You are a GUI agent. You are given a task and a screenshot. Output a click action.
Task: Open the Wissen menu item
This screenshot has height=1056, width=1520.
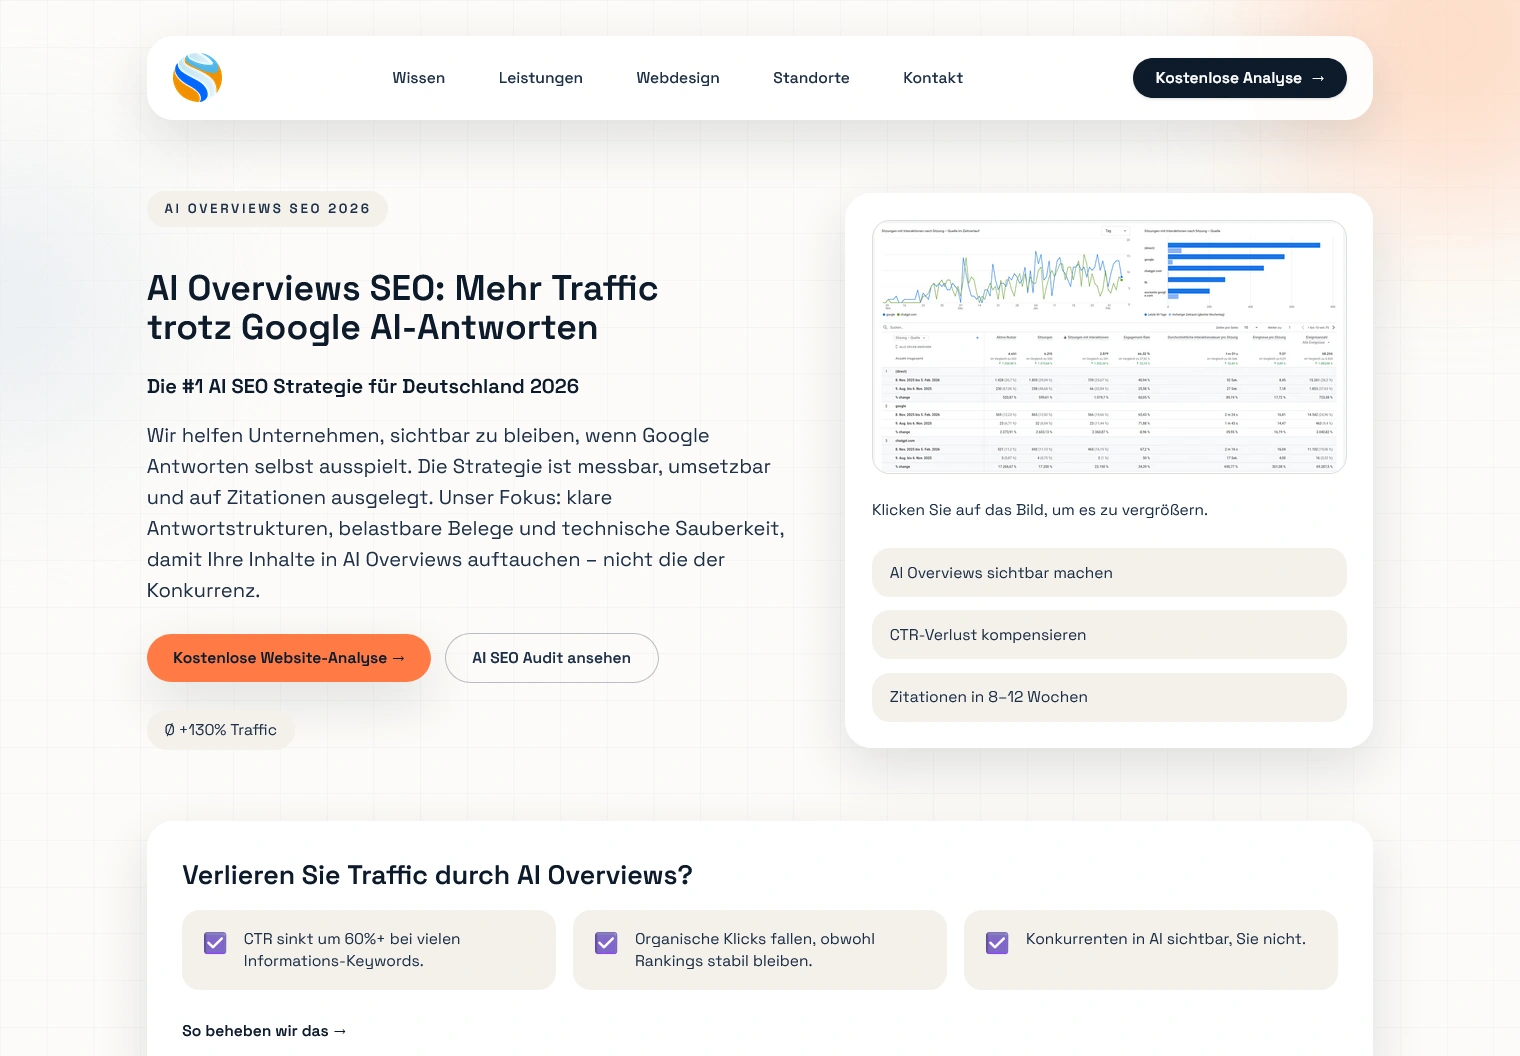(x=418, y=78)
